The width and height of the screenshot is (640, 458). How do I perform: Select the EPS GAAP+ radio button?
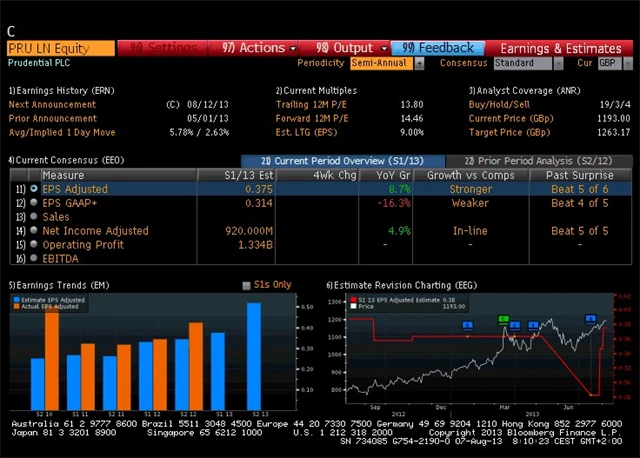point(34,202)
